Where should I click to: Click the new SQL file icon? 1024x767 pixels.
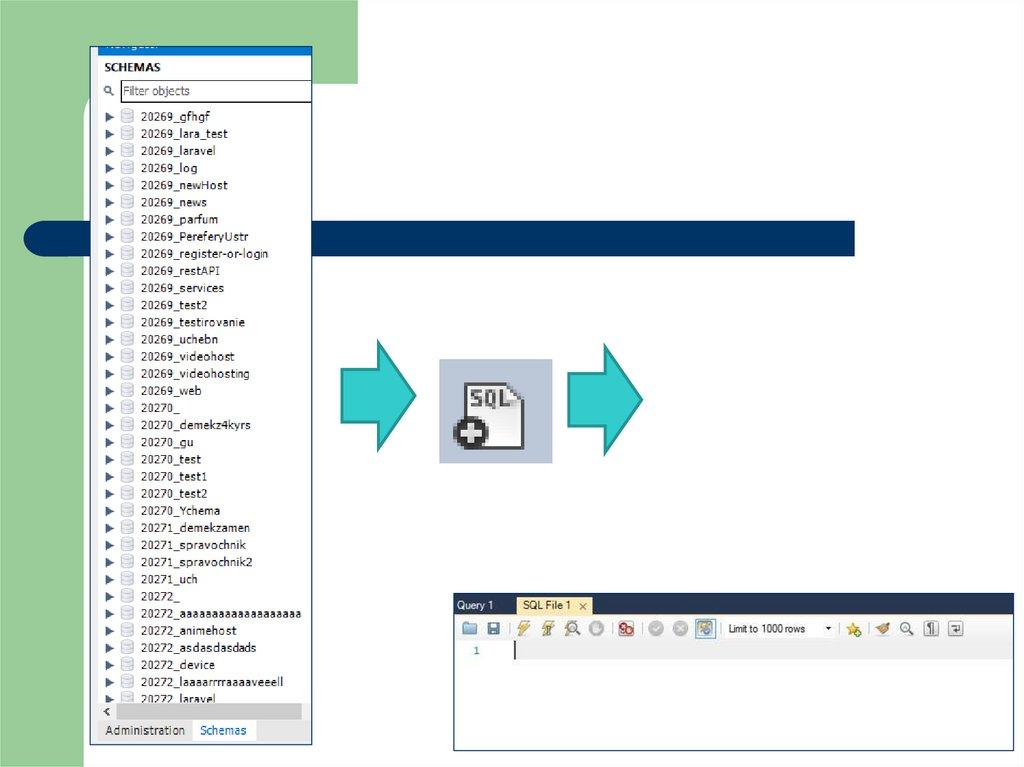pos(495,410)
